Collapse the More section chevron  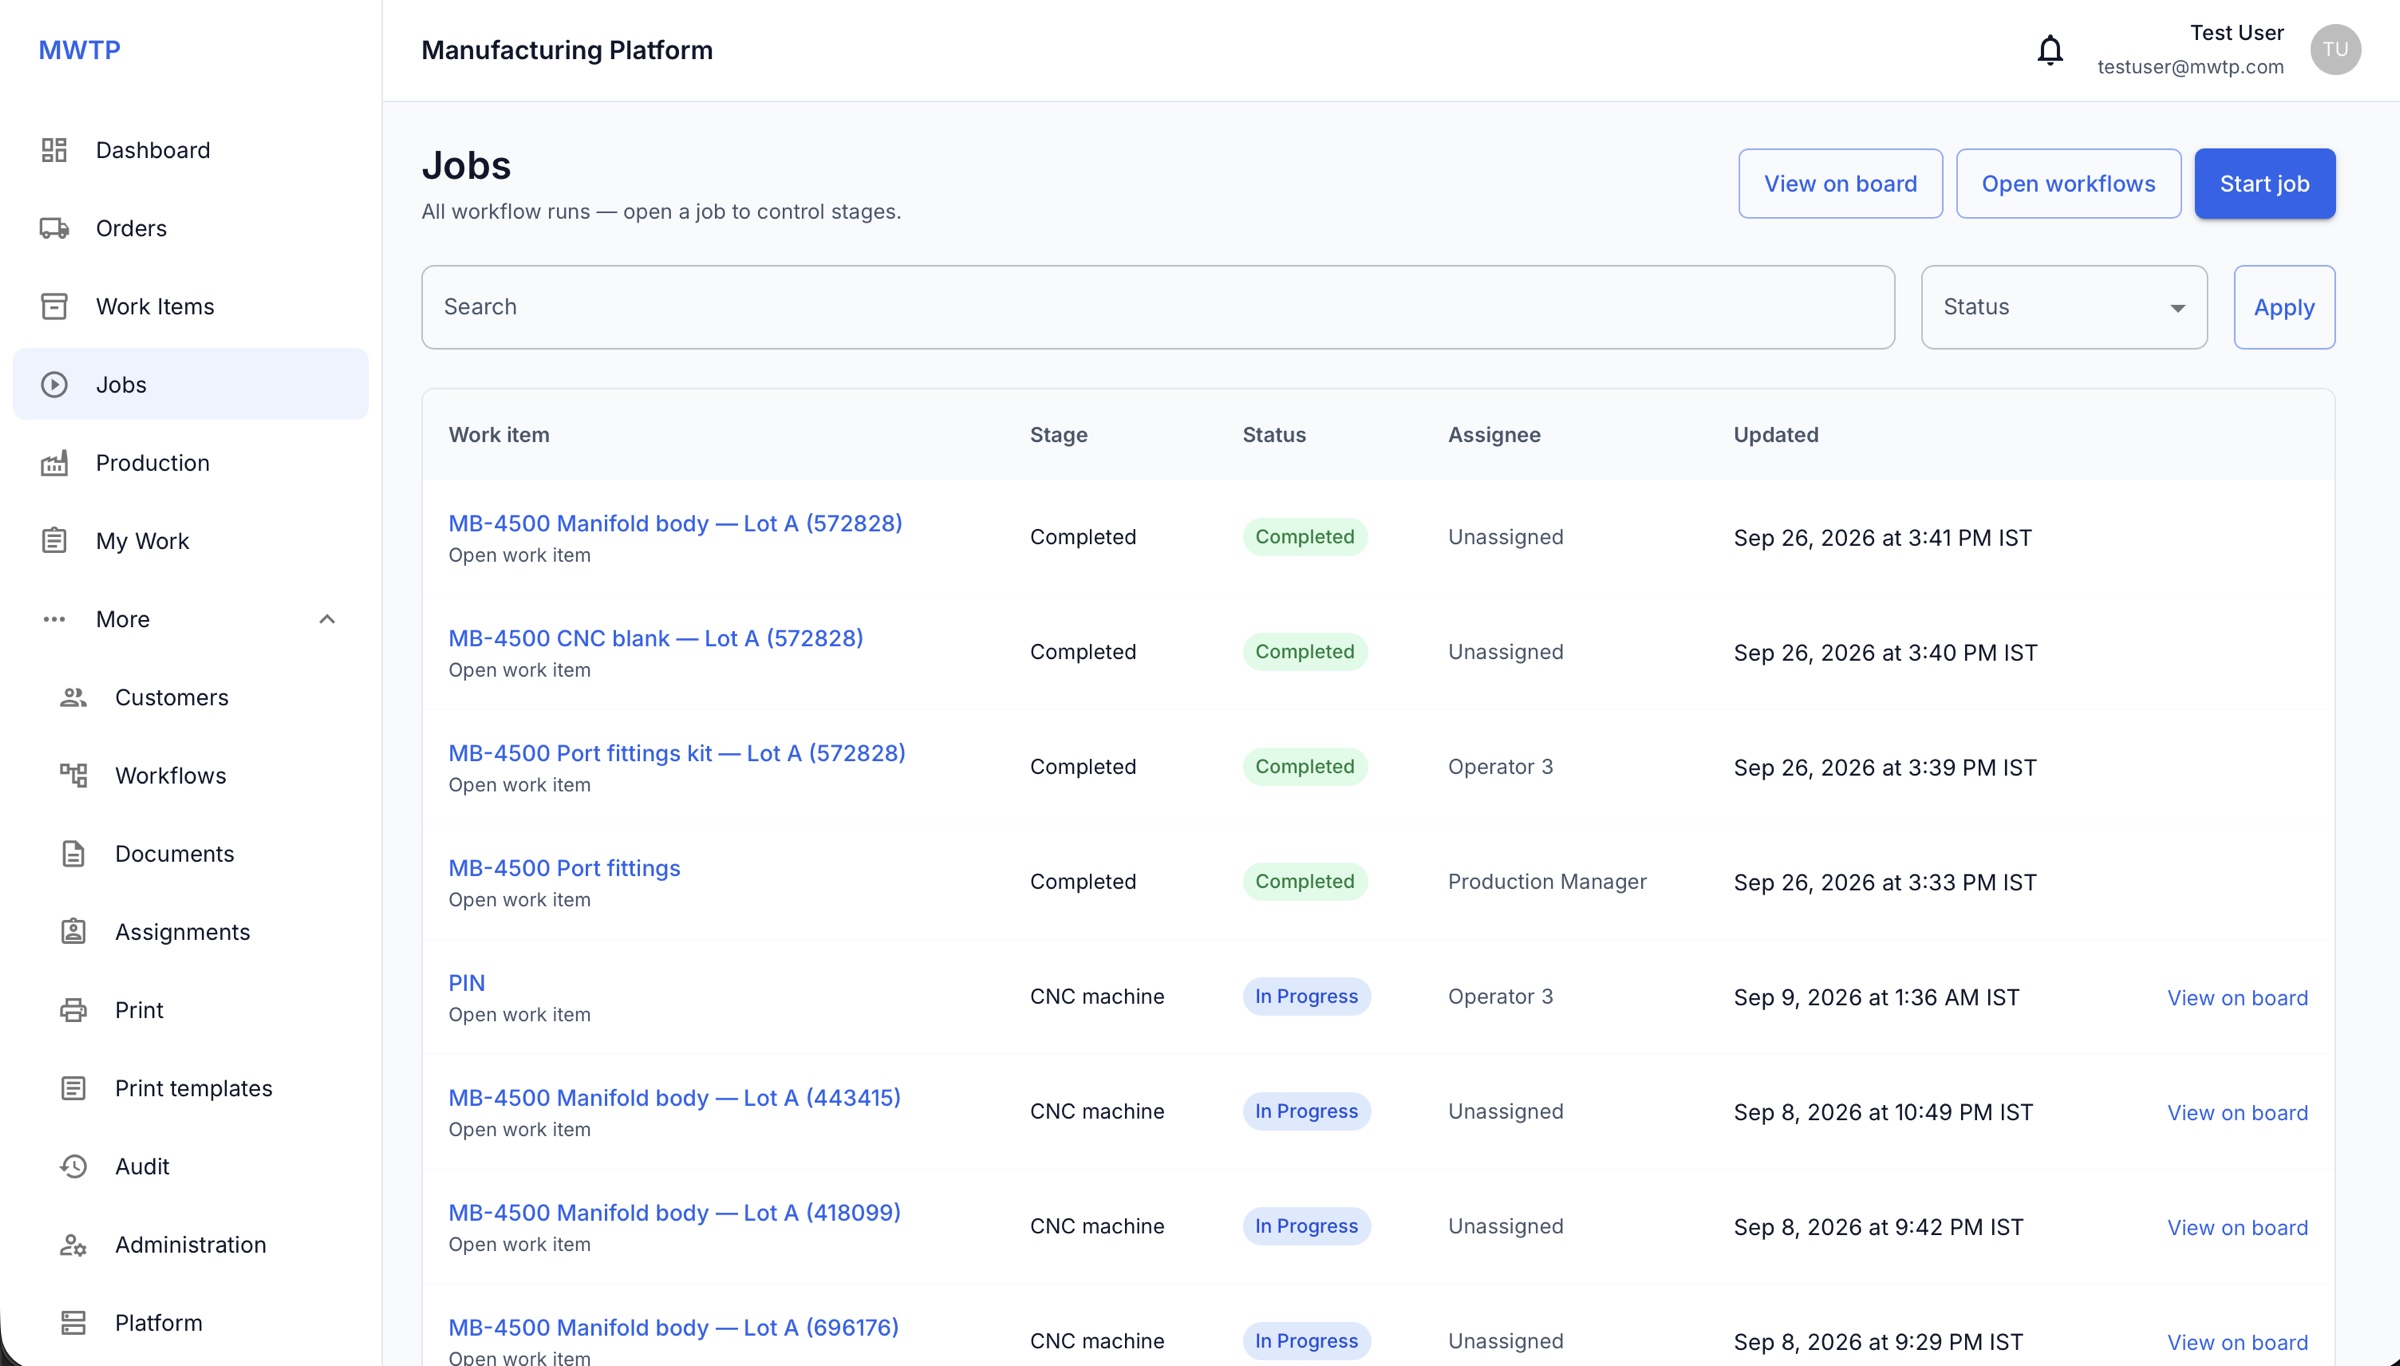(x=327, y=619)
